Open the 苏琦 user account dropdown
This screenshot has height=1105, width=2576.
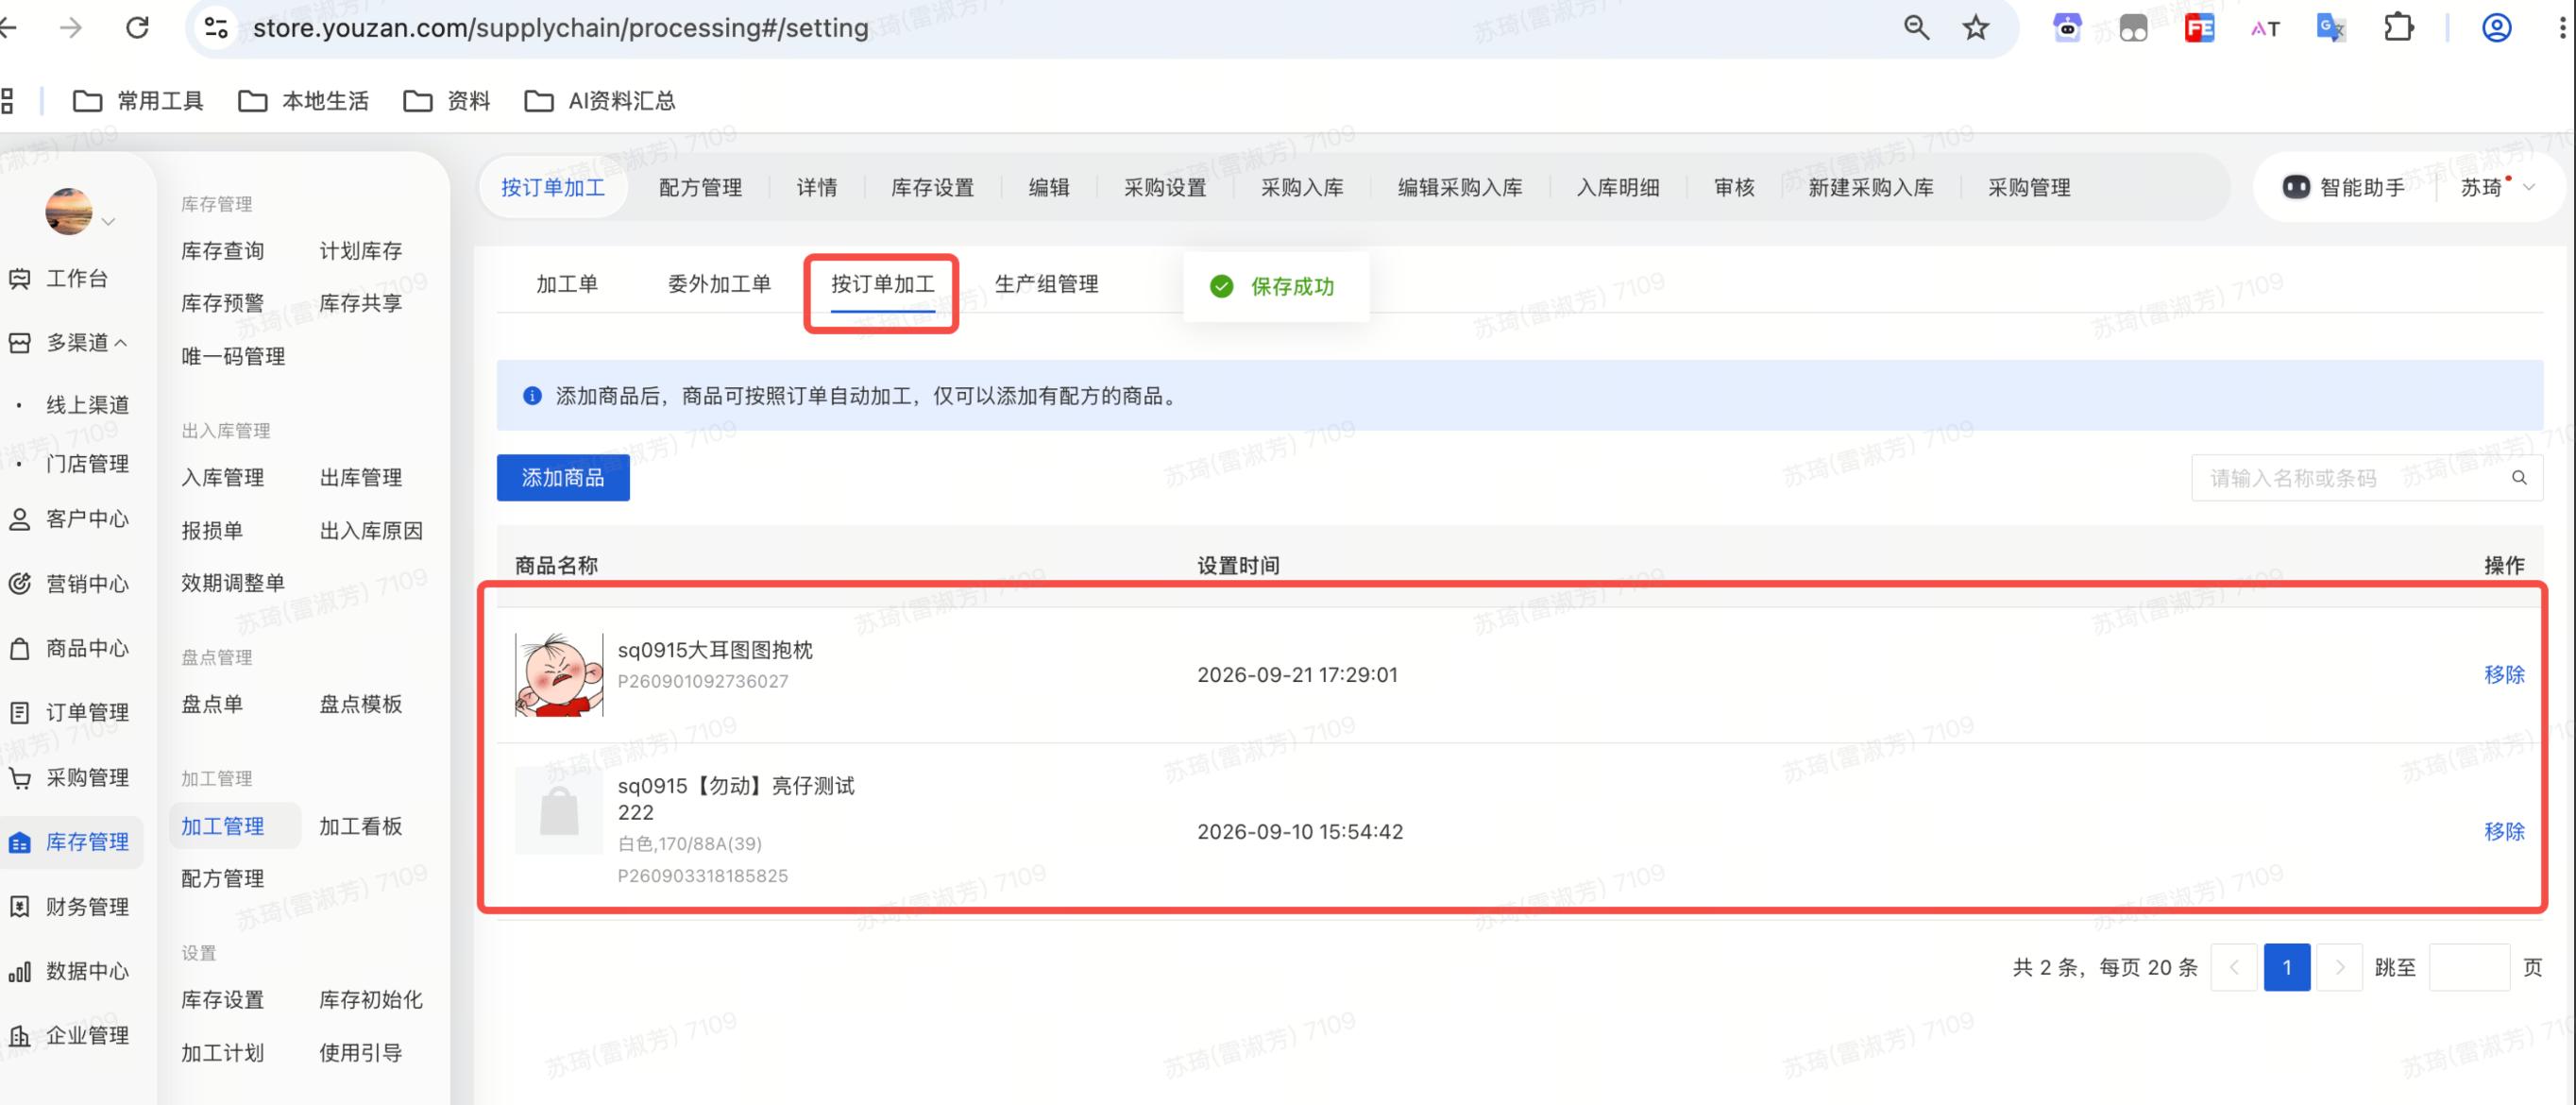pyautogui.click(x=2497, y=187)
